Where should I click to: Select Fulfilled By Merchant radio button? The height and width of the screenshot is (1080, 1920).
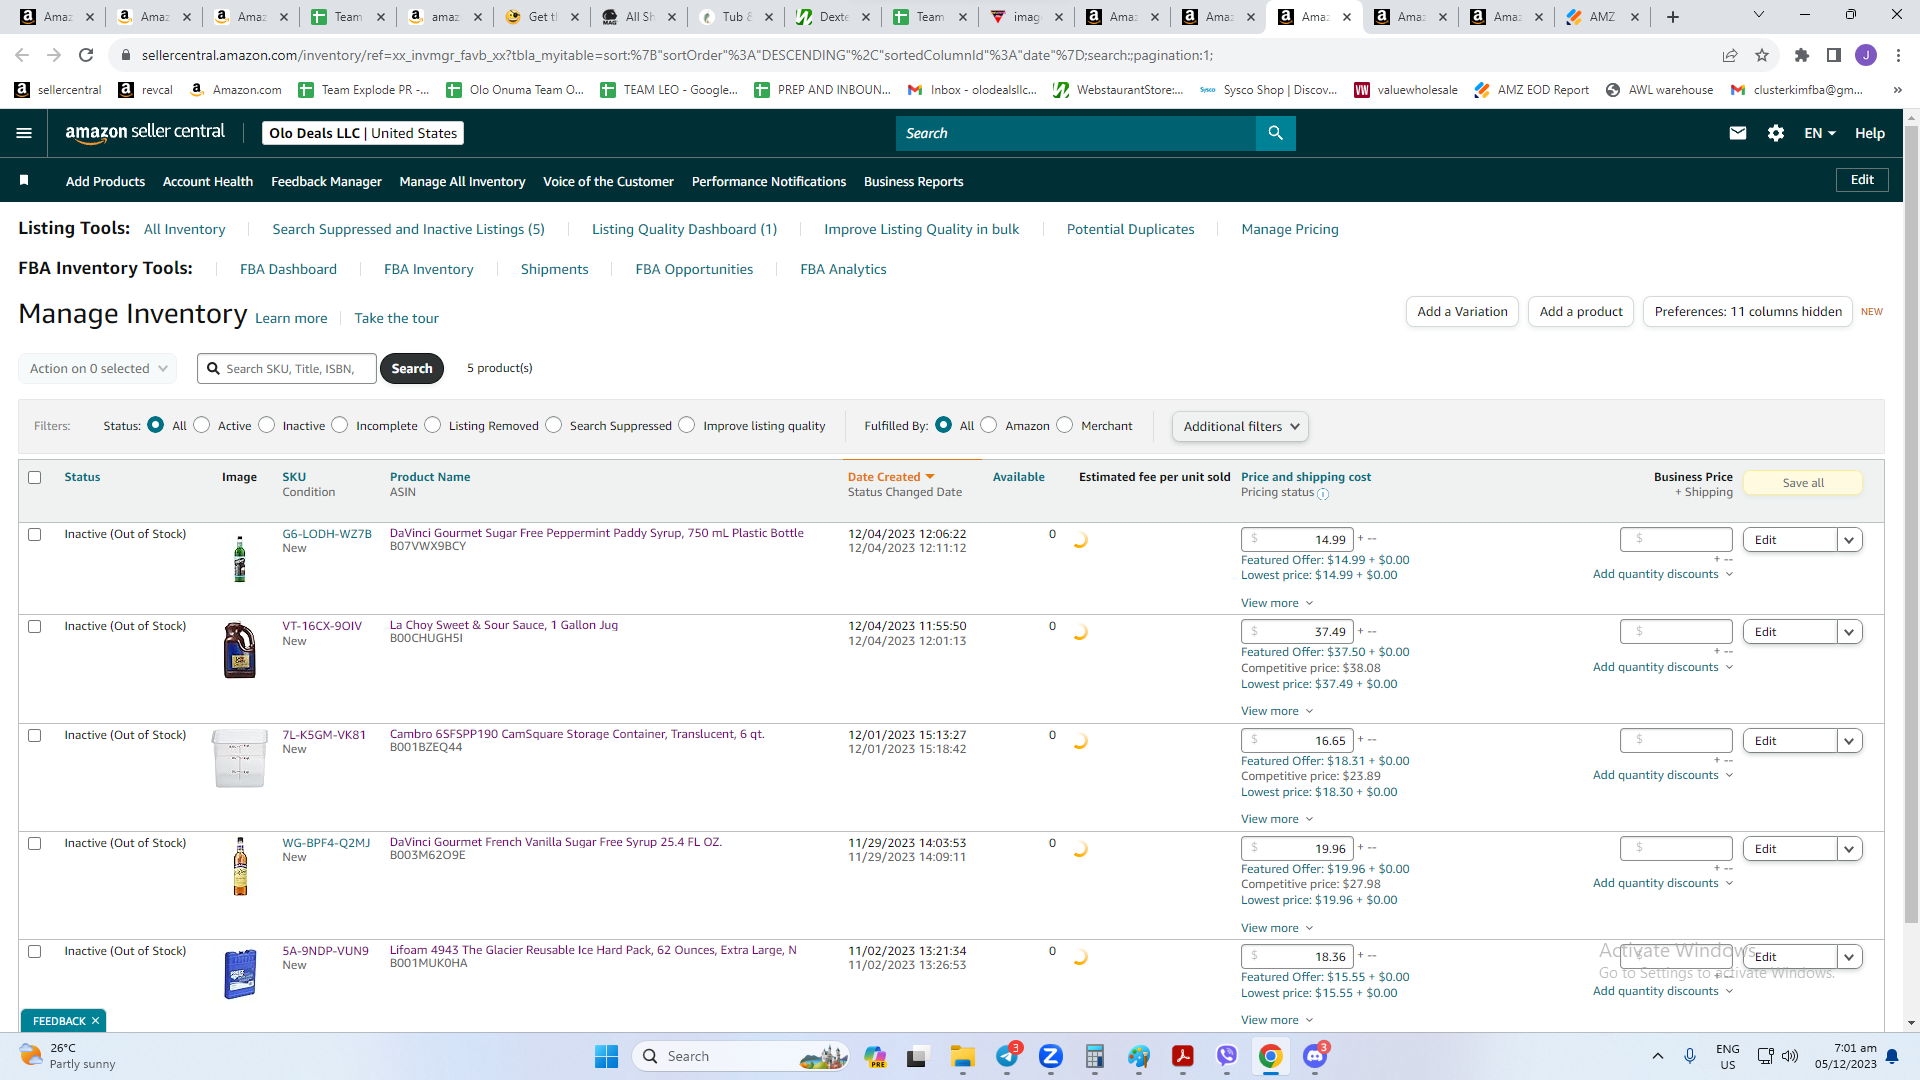click(x=1065, y=425)
